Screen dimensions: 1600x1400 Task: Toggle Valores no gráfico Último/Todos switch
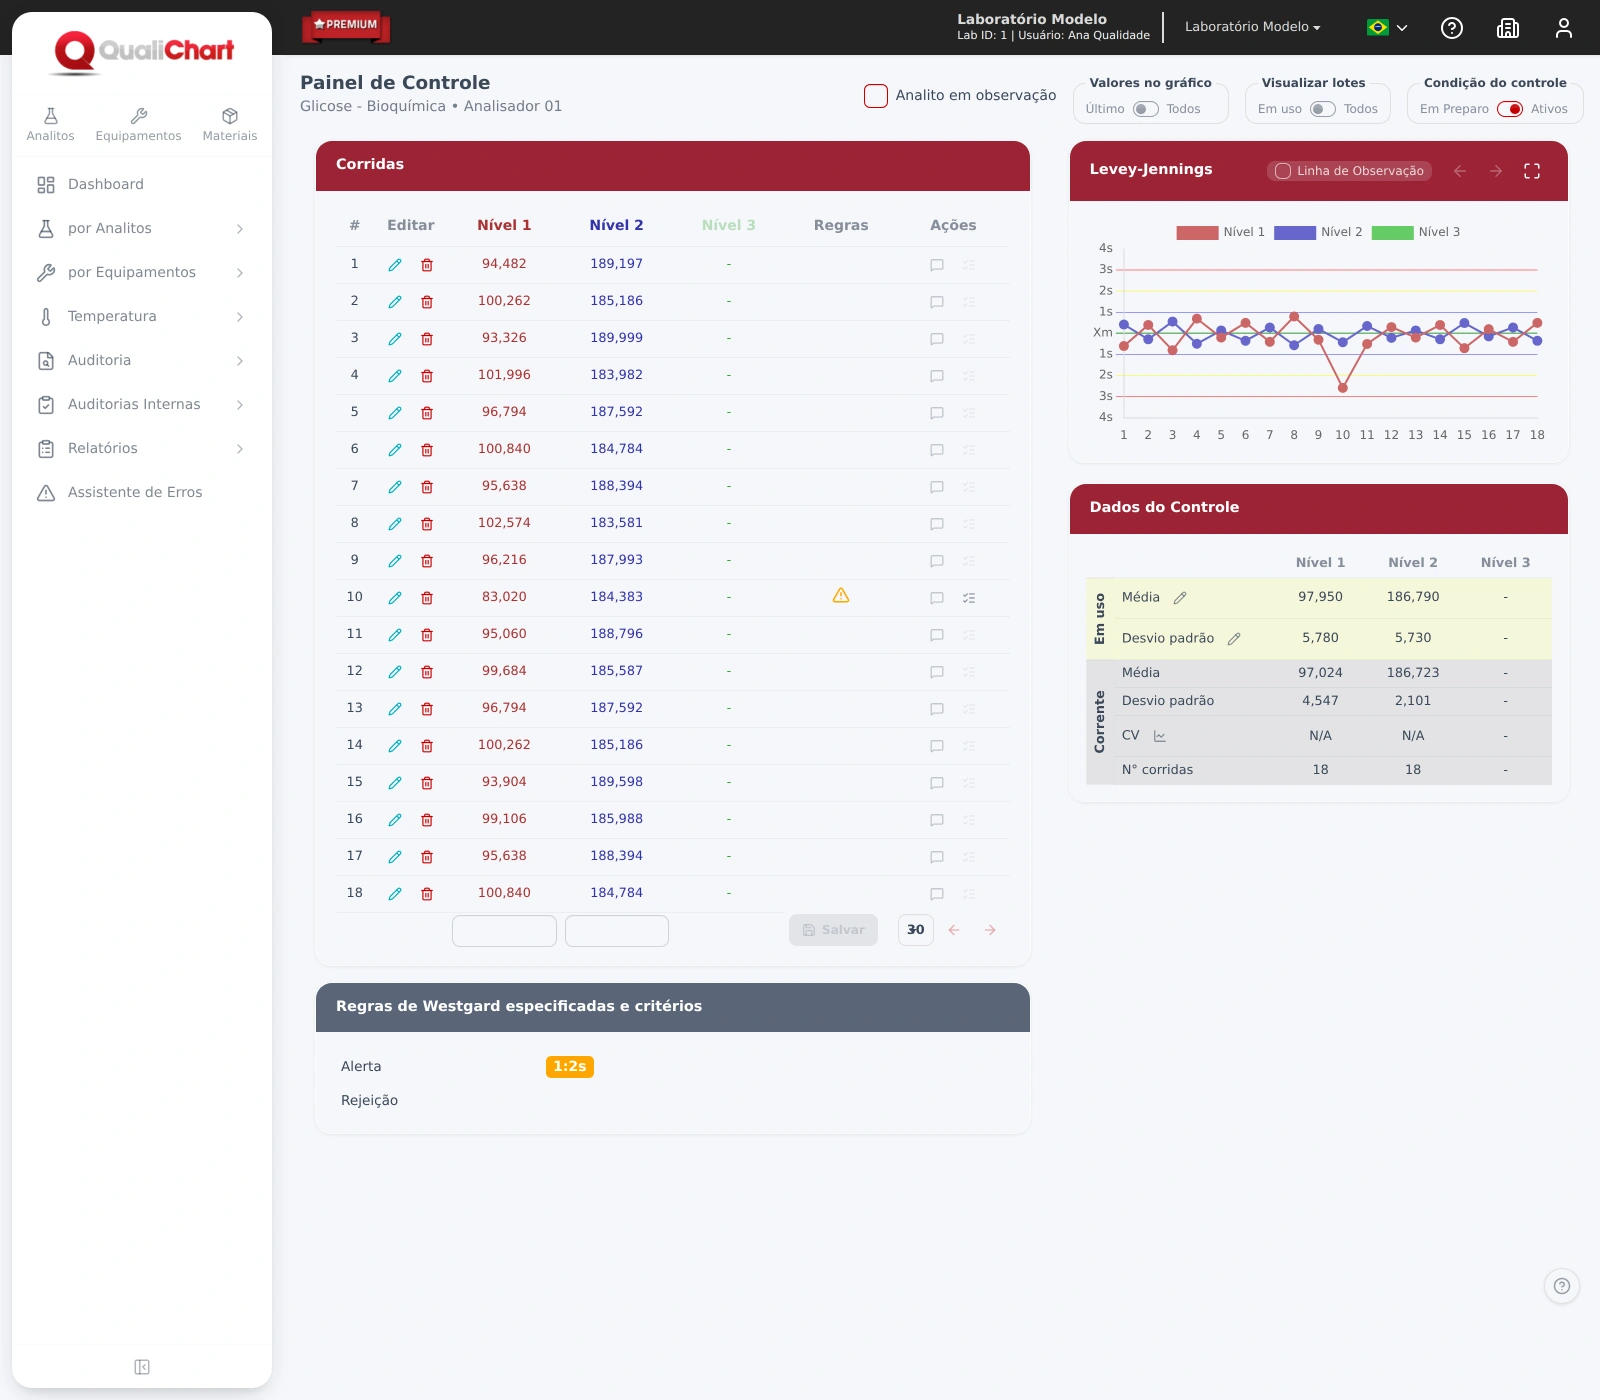point(1146,109)
